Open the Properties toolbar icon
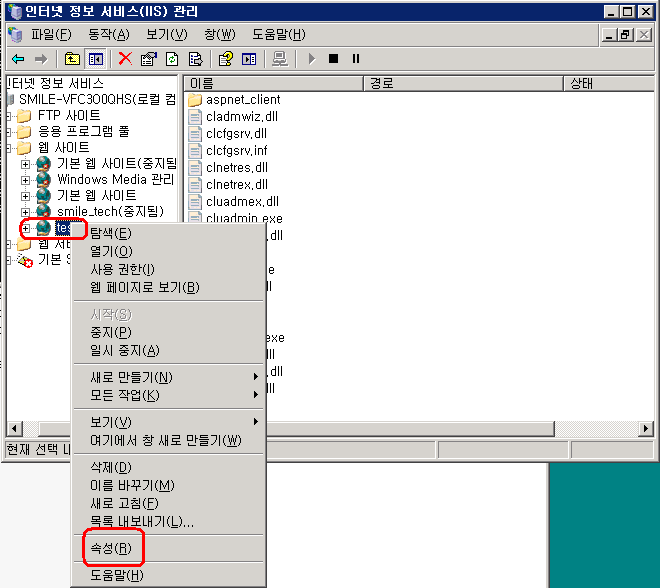Screen dimensions: 660x588 pos(148,59)
